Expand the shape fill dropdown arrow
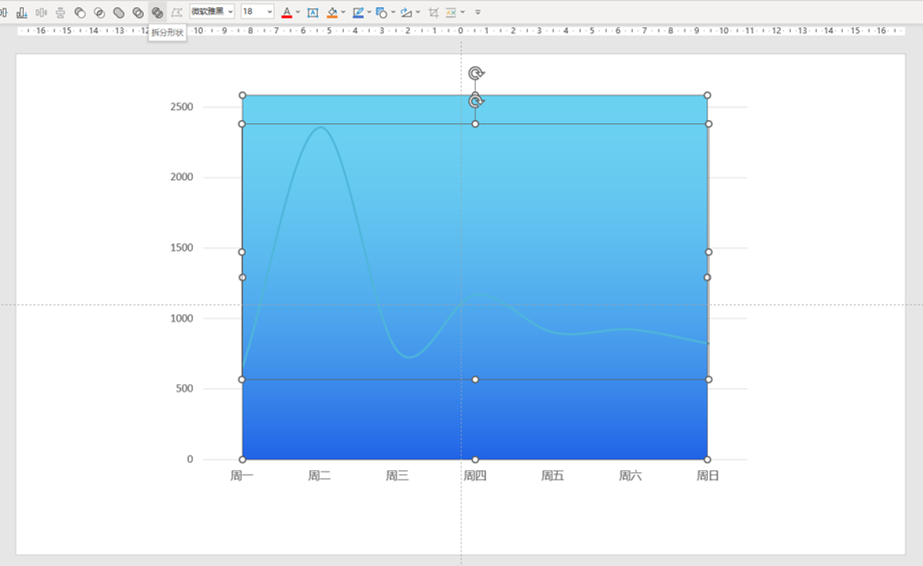923x566 pixels. (343, 12)
